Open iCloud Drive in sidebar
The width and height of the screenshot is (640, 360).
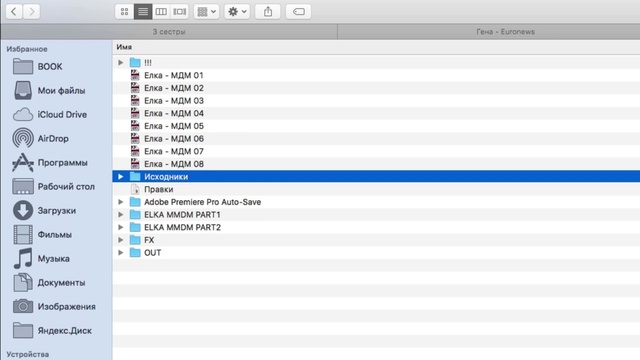50,115
